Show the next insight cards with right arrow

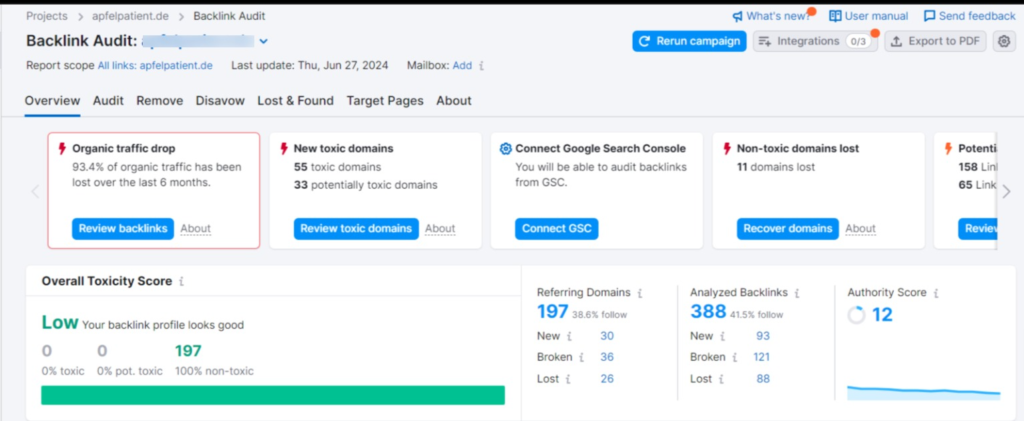[x=1006, y=191]
